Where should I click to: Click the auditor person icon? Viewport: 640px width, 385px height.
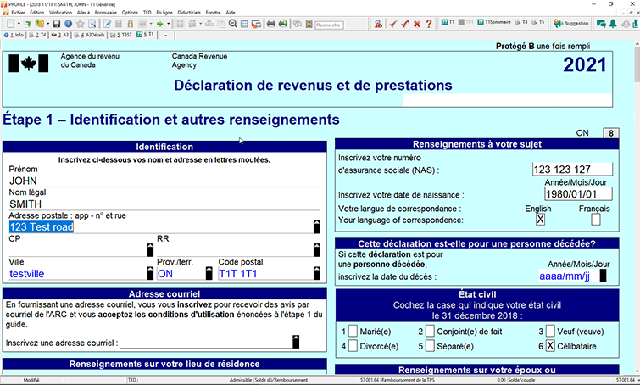(x=378, y=24)
